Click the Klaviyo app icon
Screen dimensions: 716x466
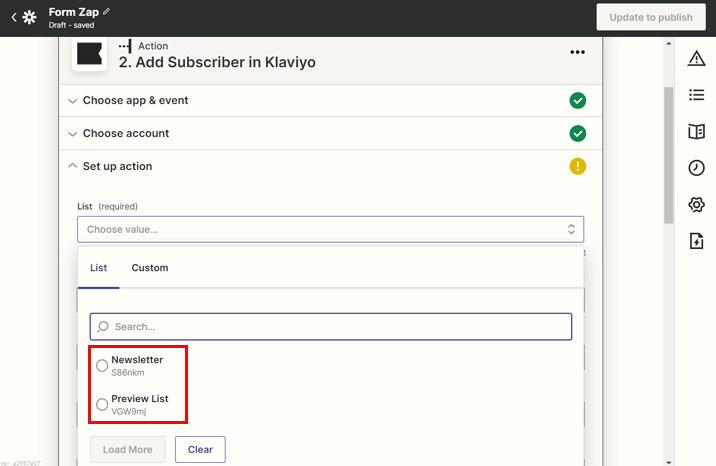pyautogui.click(x=89, y=54)
